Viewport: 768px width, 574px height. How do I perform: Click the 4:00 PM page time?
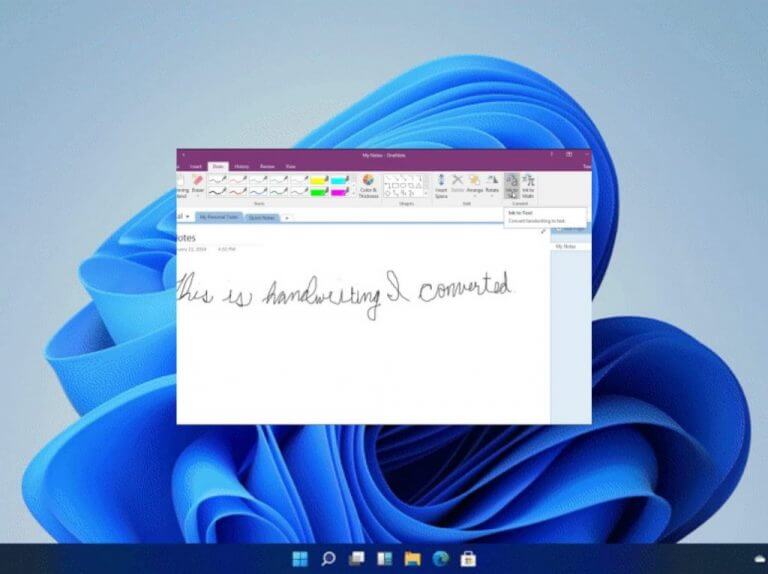click(x=227, y=249)
